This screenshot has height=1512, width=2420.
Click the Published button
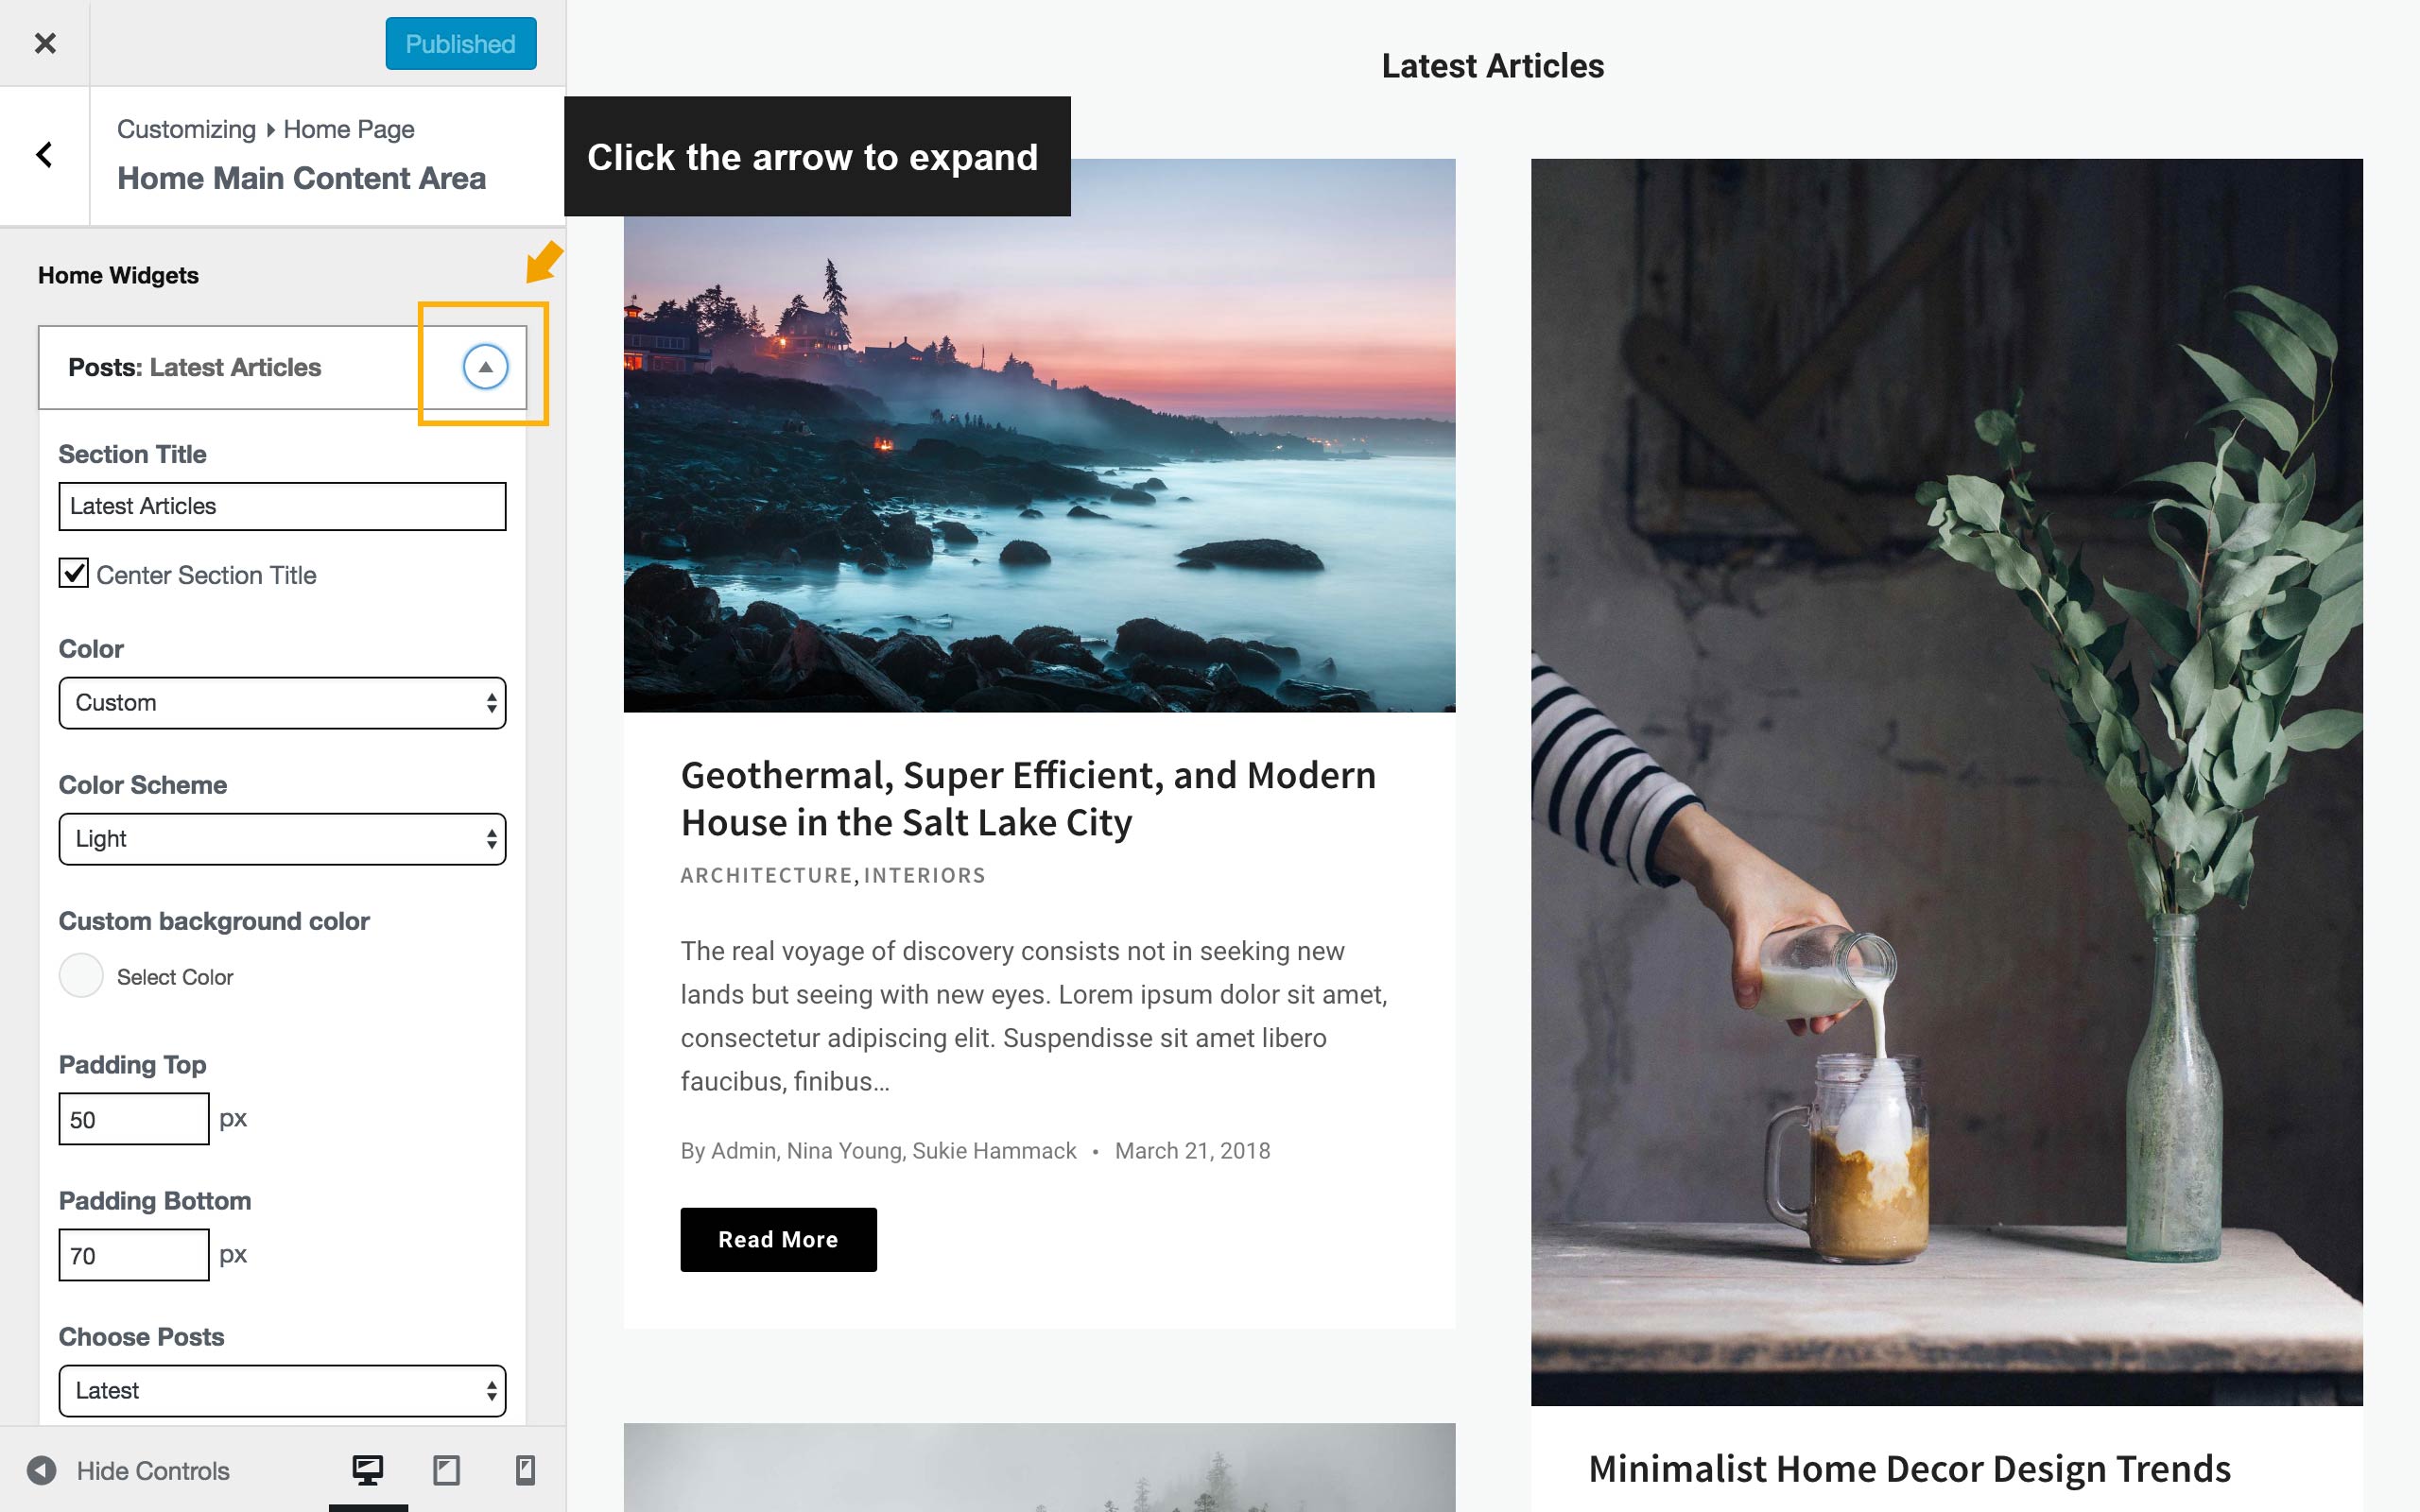pyautogui.click(x=461, y=44)
